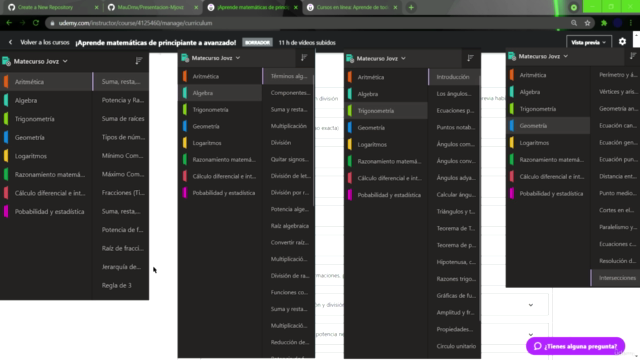640x360 pixels.
Task: Click the sort icon in second Matecurso panel
Action: coord(304,58)
